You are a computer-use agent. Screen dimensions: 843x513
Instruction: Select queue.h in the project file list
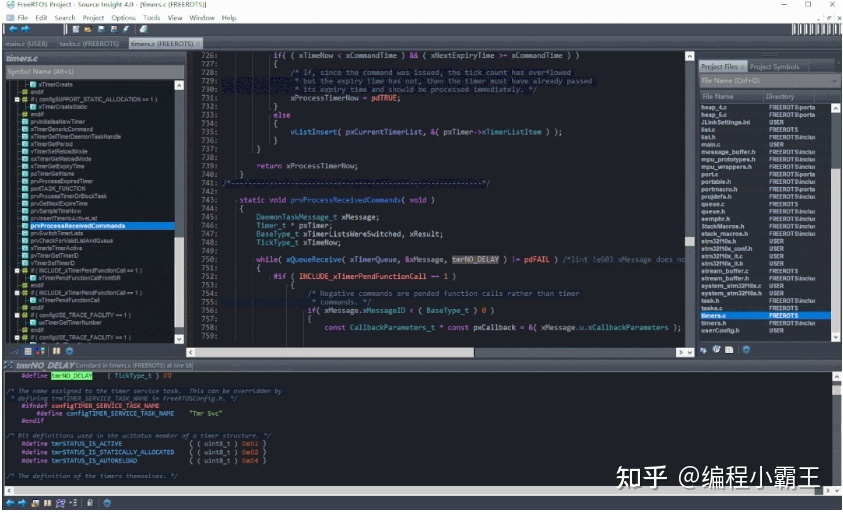713,211
